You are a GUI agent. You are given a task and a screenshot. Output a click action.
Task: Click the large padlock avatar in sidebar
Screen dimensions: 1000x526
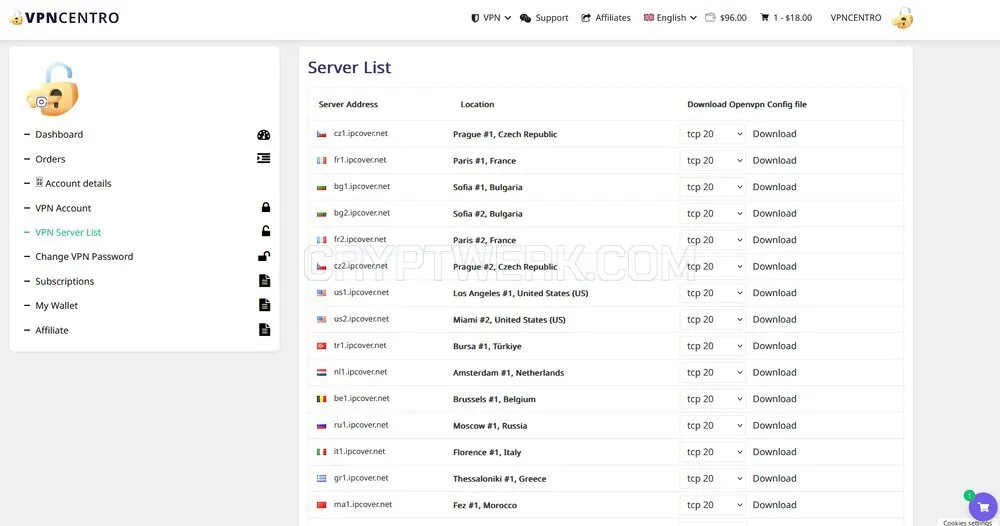pyautogui.click(x=53, y=89)
